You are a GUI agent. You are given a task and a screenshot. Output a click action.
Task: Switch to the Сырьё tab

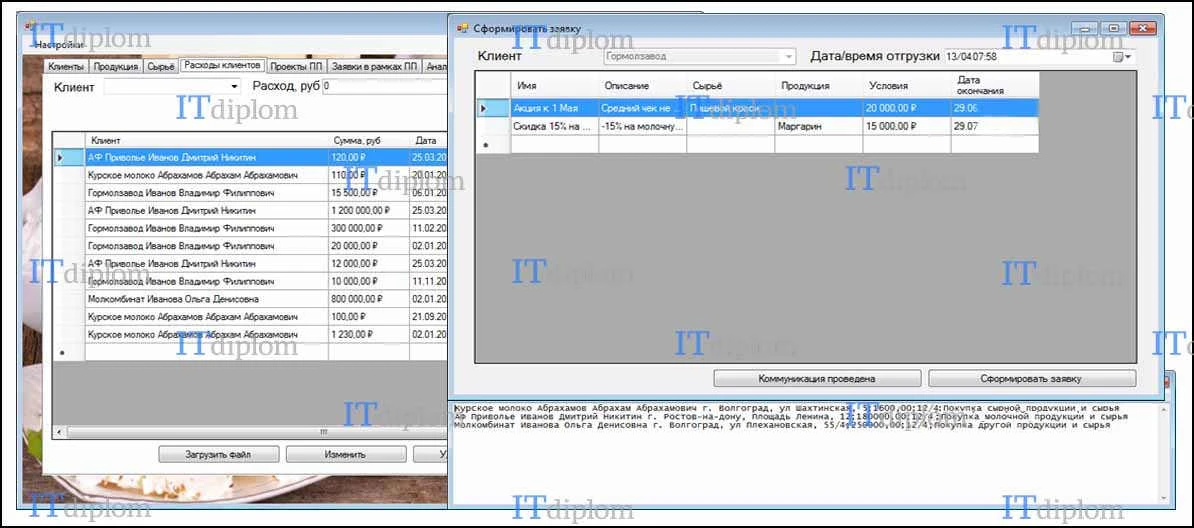coord(161,67)
